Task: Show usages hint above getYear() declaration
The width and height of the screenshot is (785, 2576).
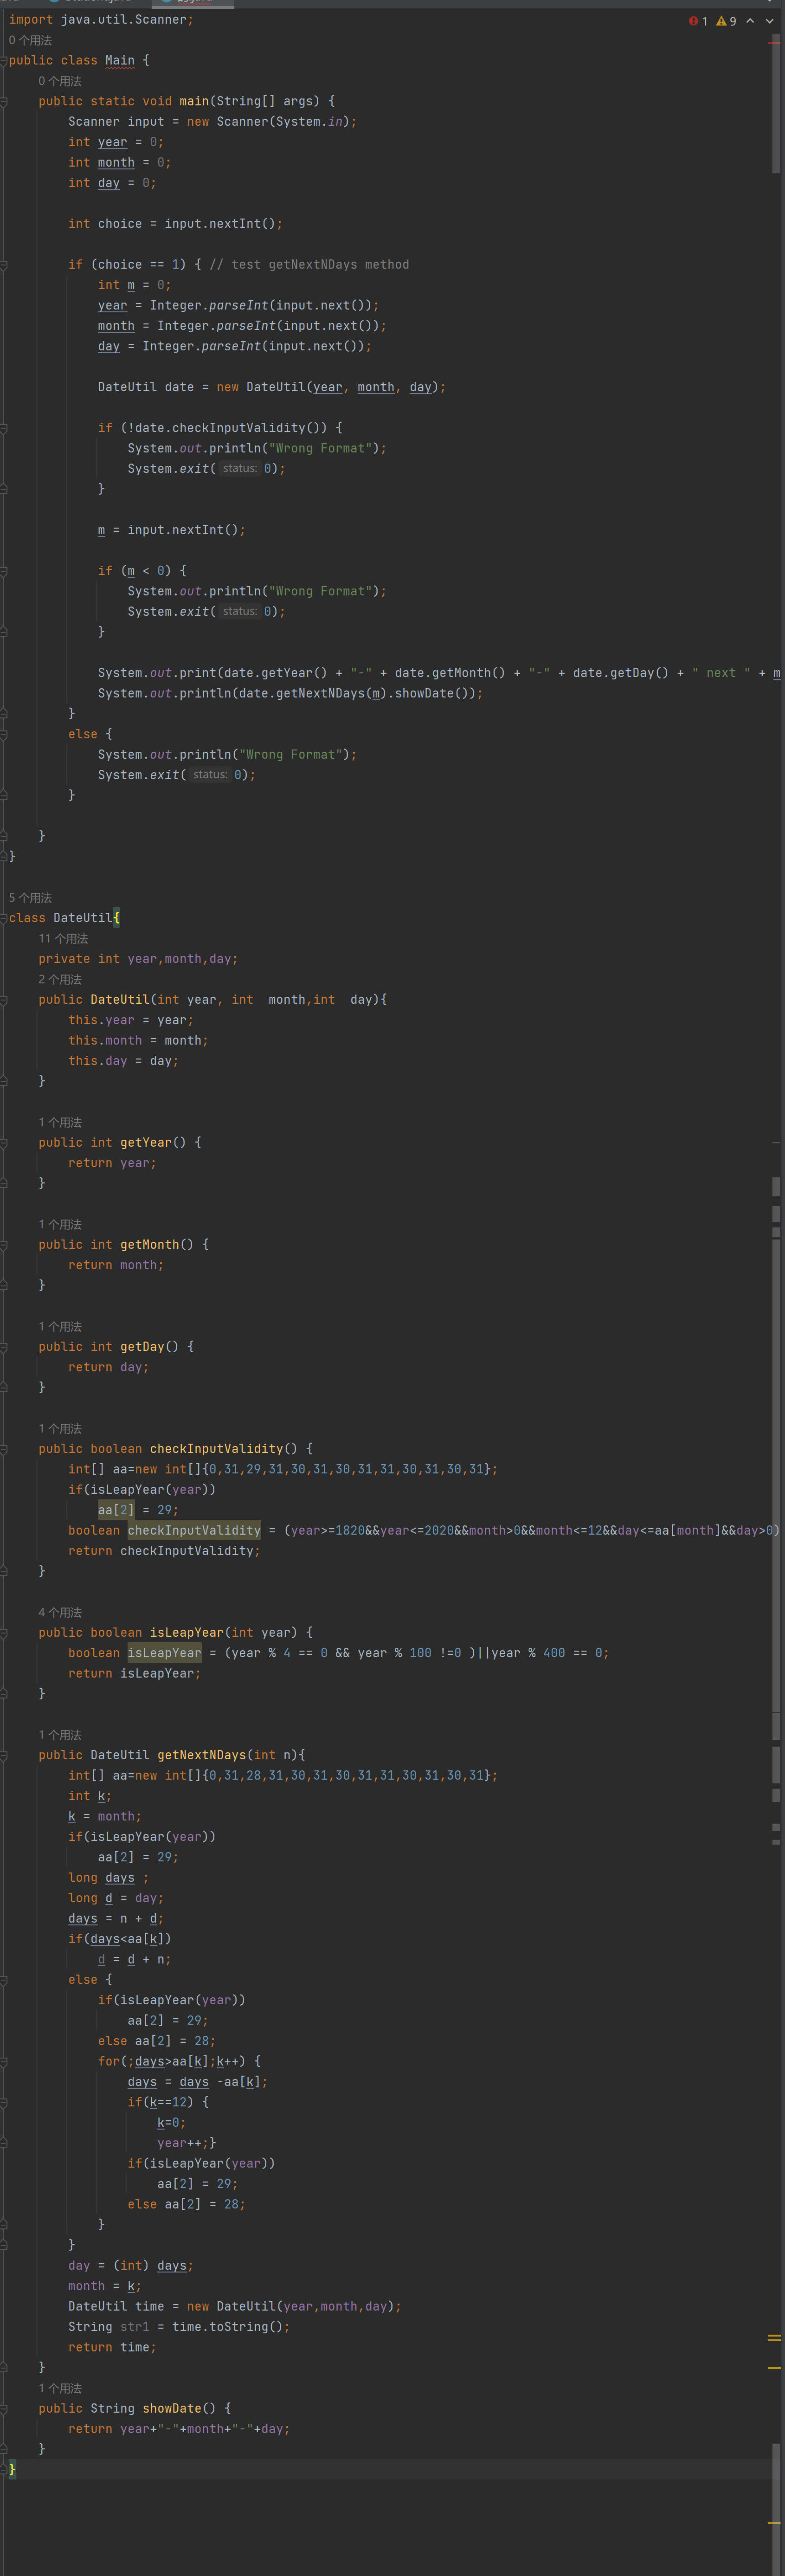Action: point(60,1123)
